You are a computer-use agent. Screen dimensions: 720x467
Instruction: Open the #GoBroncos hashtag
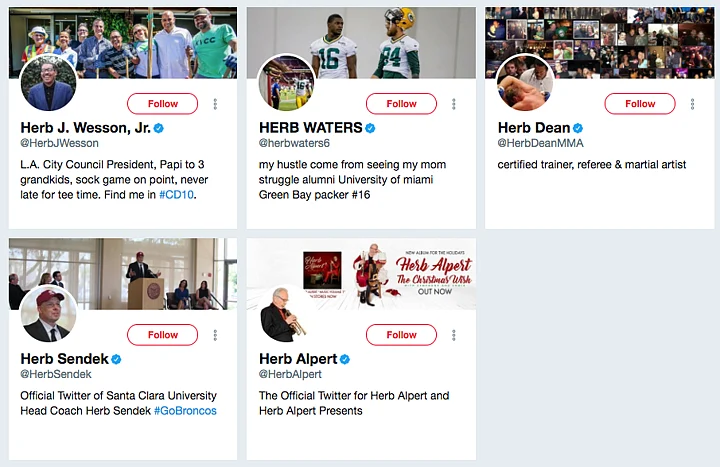185,411
